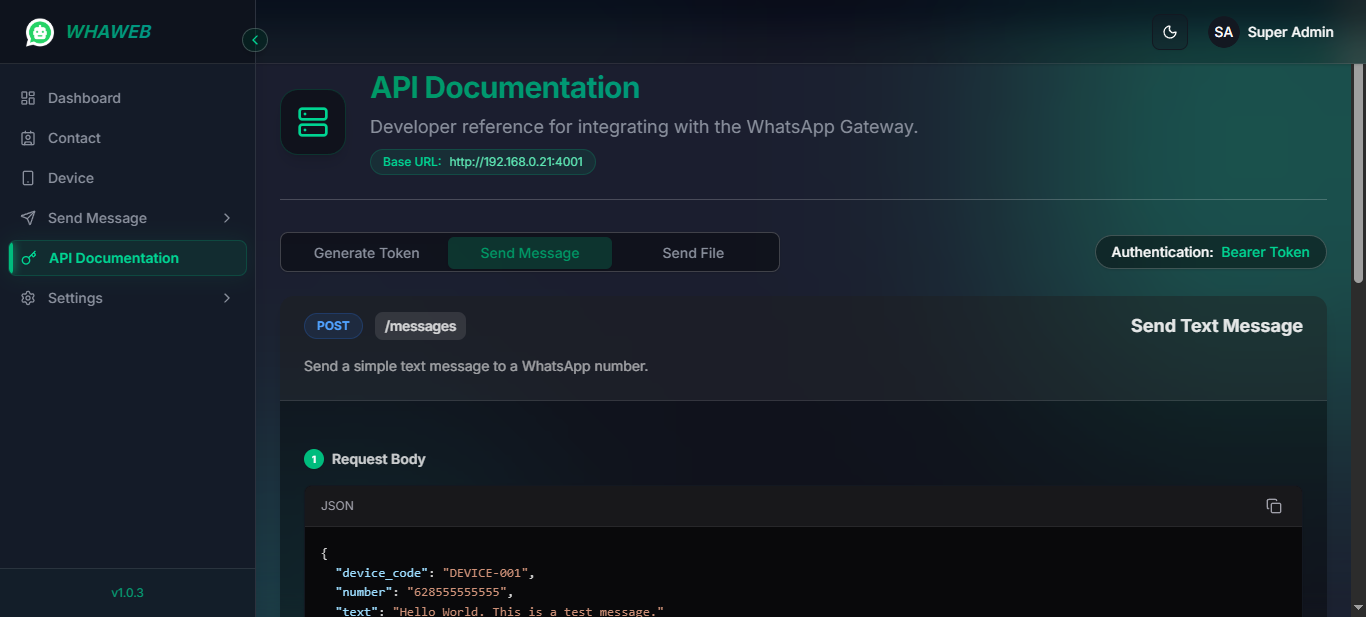Viewport: 1366px width, 617px height.
Task: Expand the Send Message submenu
Action: [226, 217]
